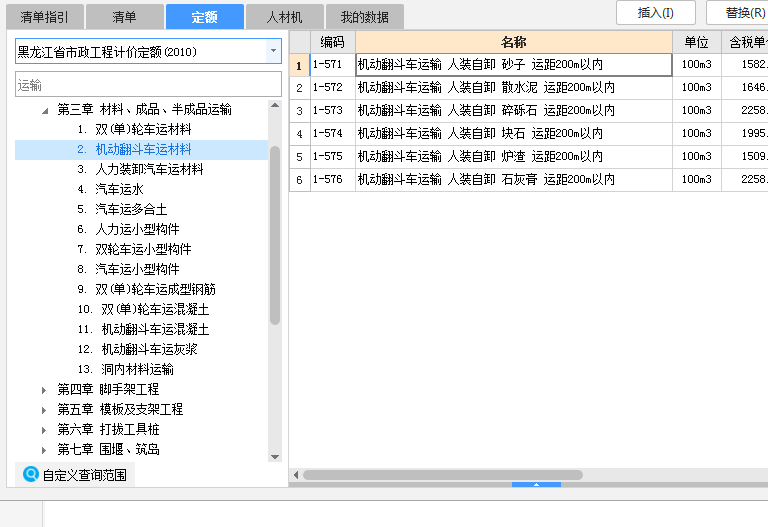Click table horizontal scrollbar left arrow
The height and width of the screenshot is (527, 768).
(296, 475)
